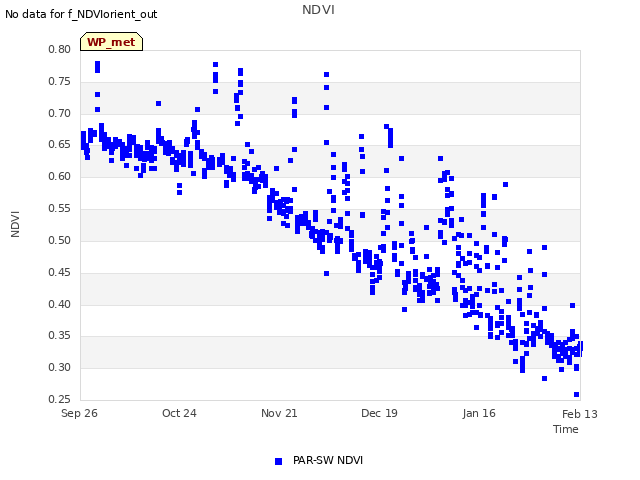Click the 0.70 y-axis tick value
Viewport: 640px width, 480px height.
[x=60, y=113]
